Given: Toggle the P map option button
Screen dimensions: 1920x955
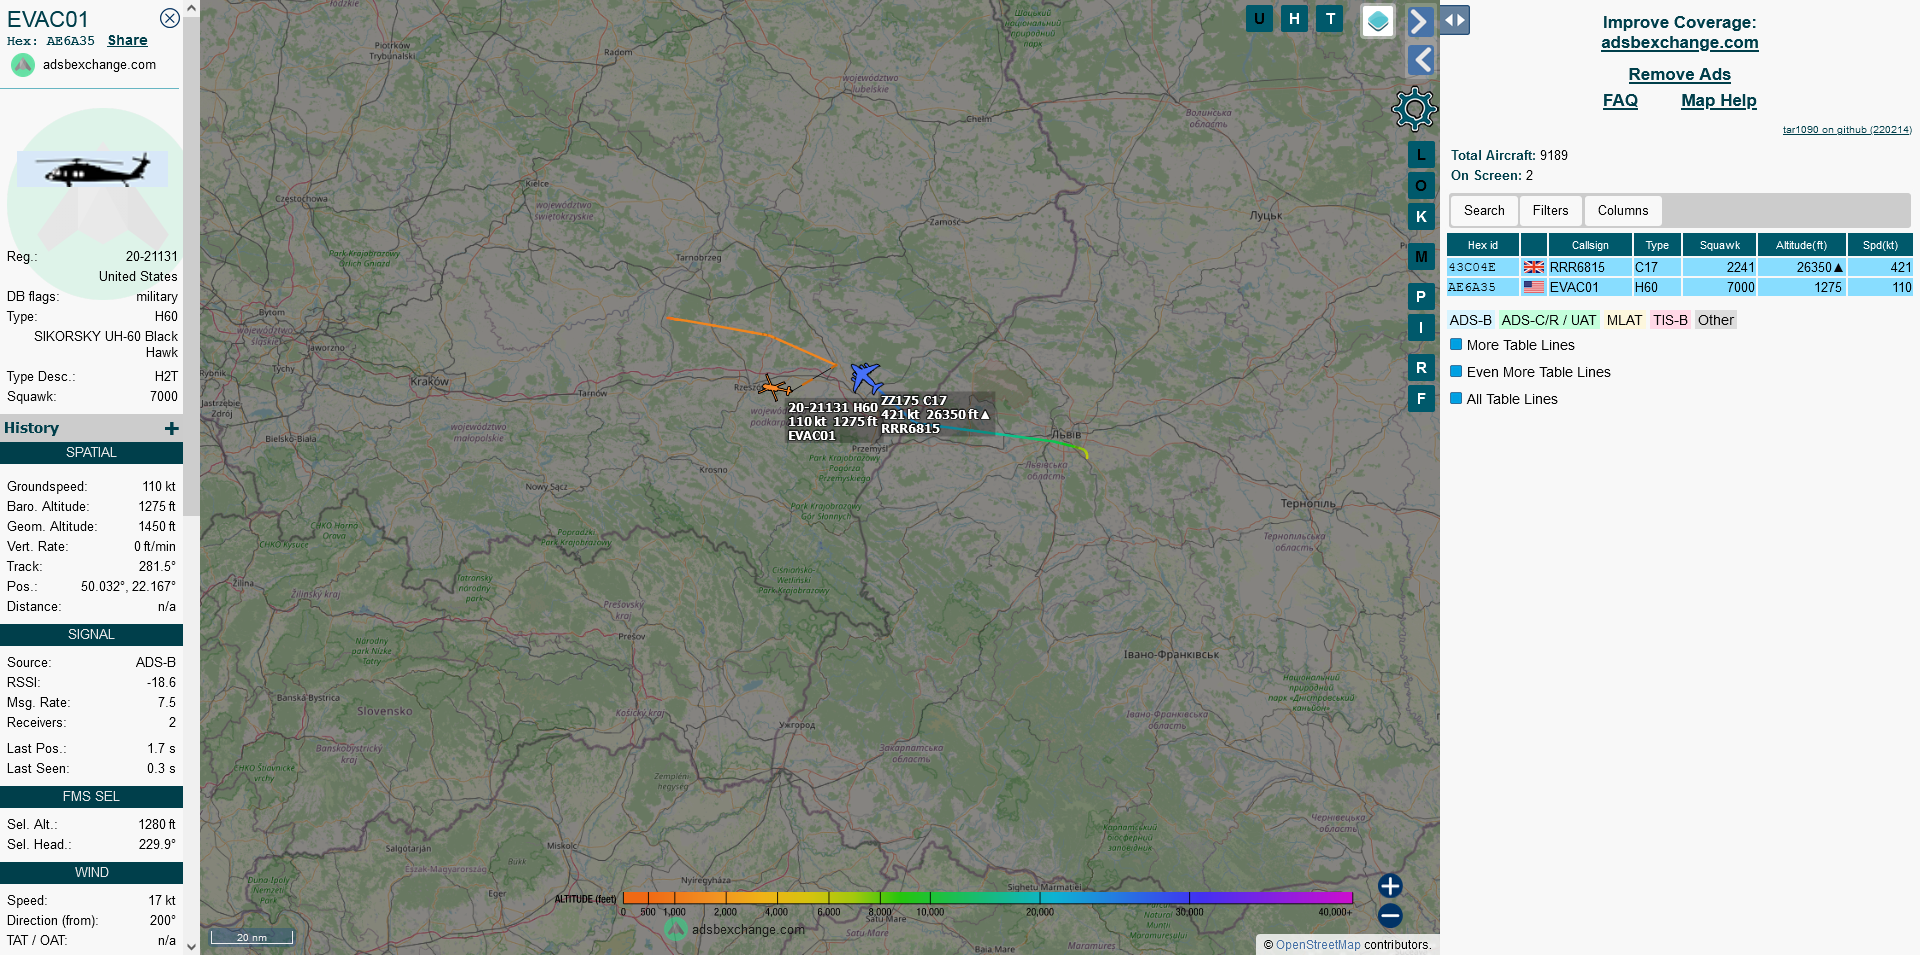Looking at the screenshot, I should (x=1421, y=297).
